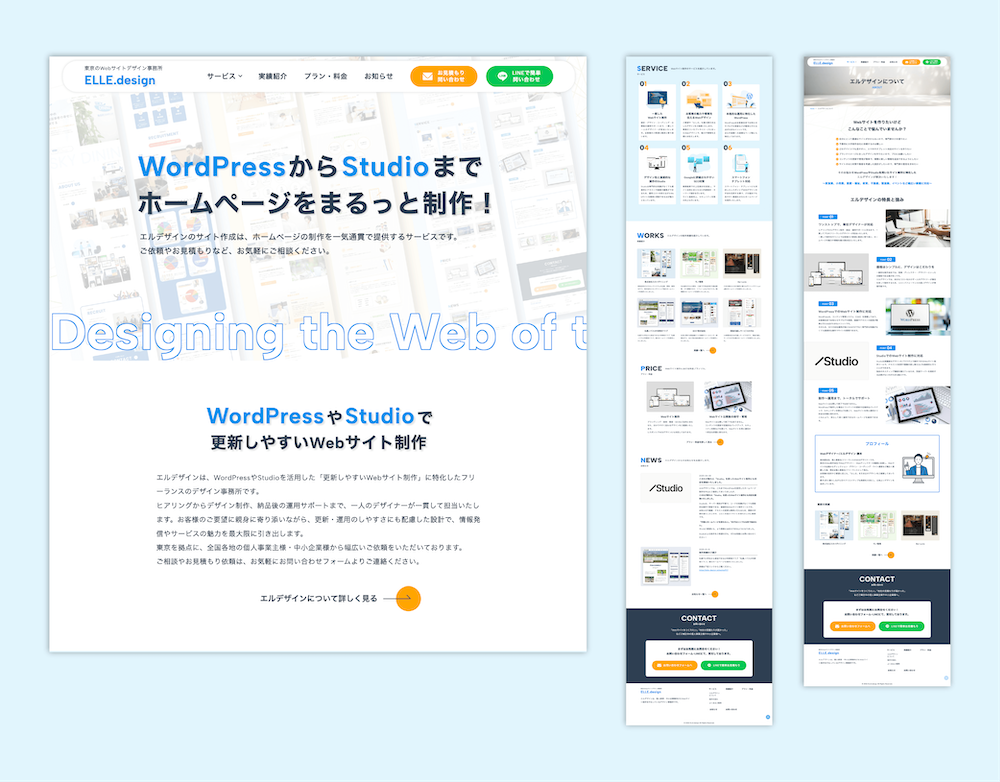Click the NEWS heading in middle page
The image size is (1000, 782).
click(x=651, y=460)
